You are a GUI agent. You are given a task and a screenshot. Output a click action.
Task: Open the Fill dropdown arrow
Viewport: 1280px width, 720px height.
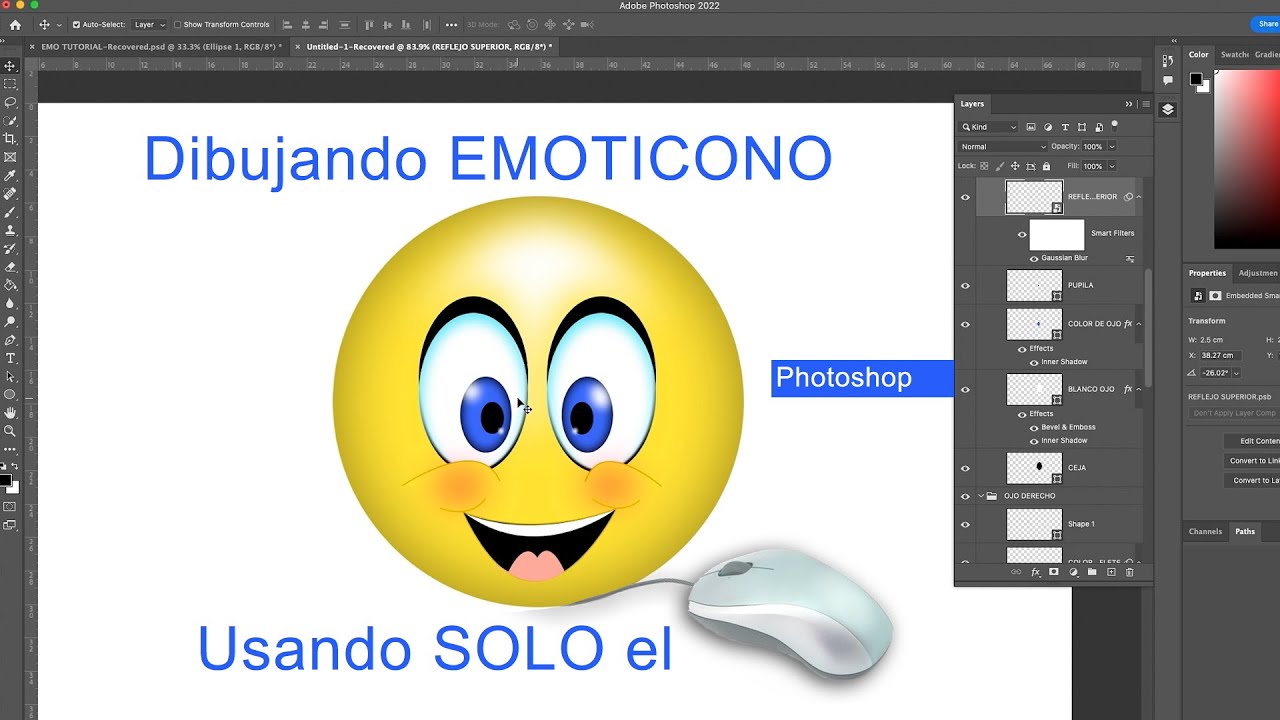[1113, 167]
